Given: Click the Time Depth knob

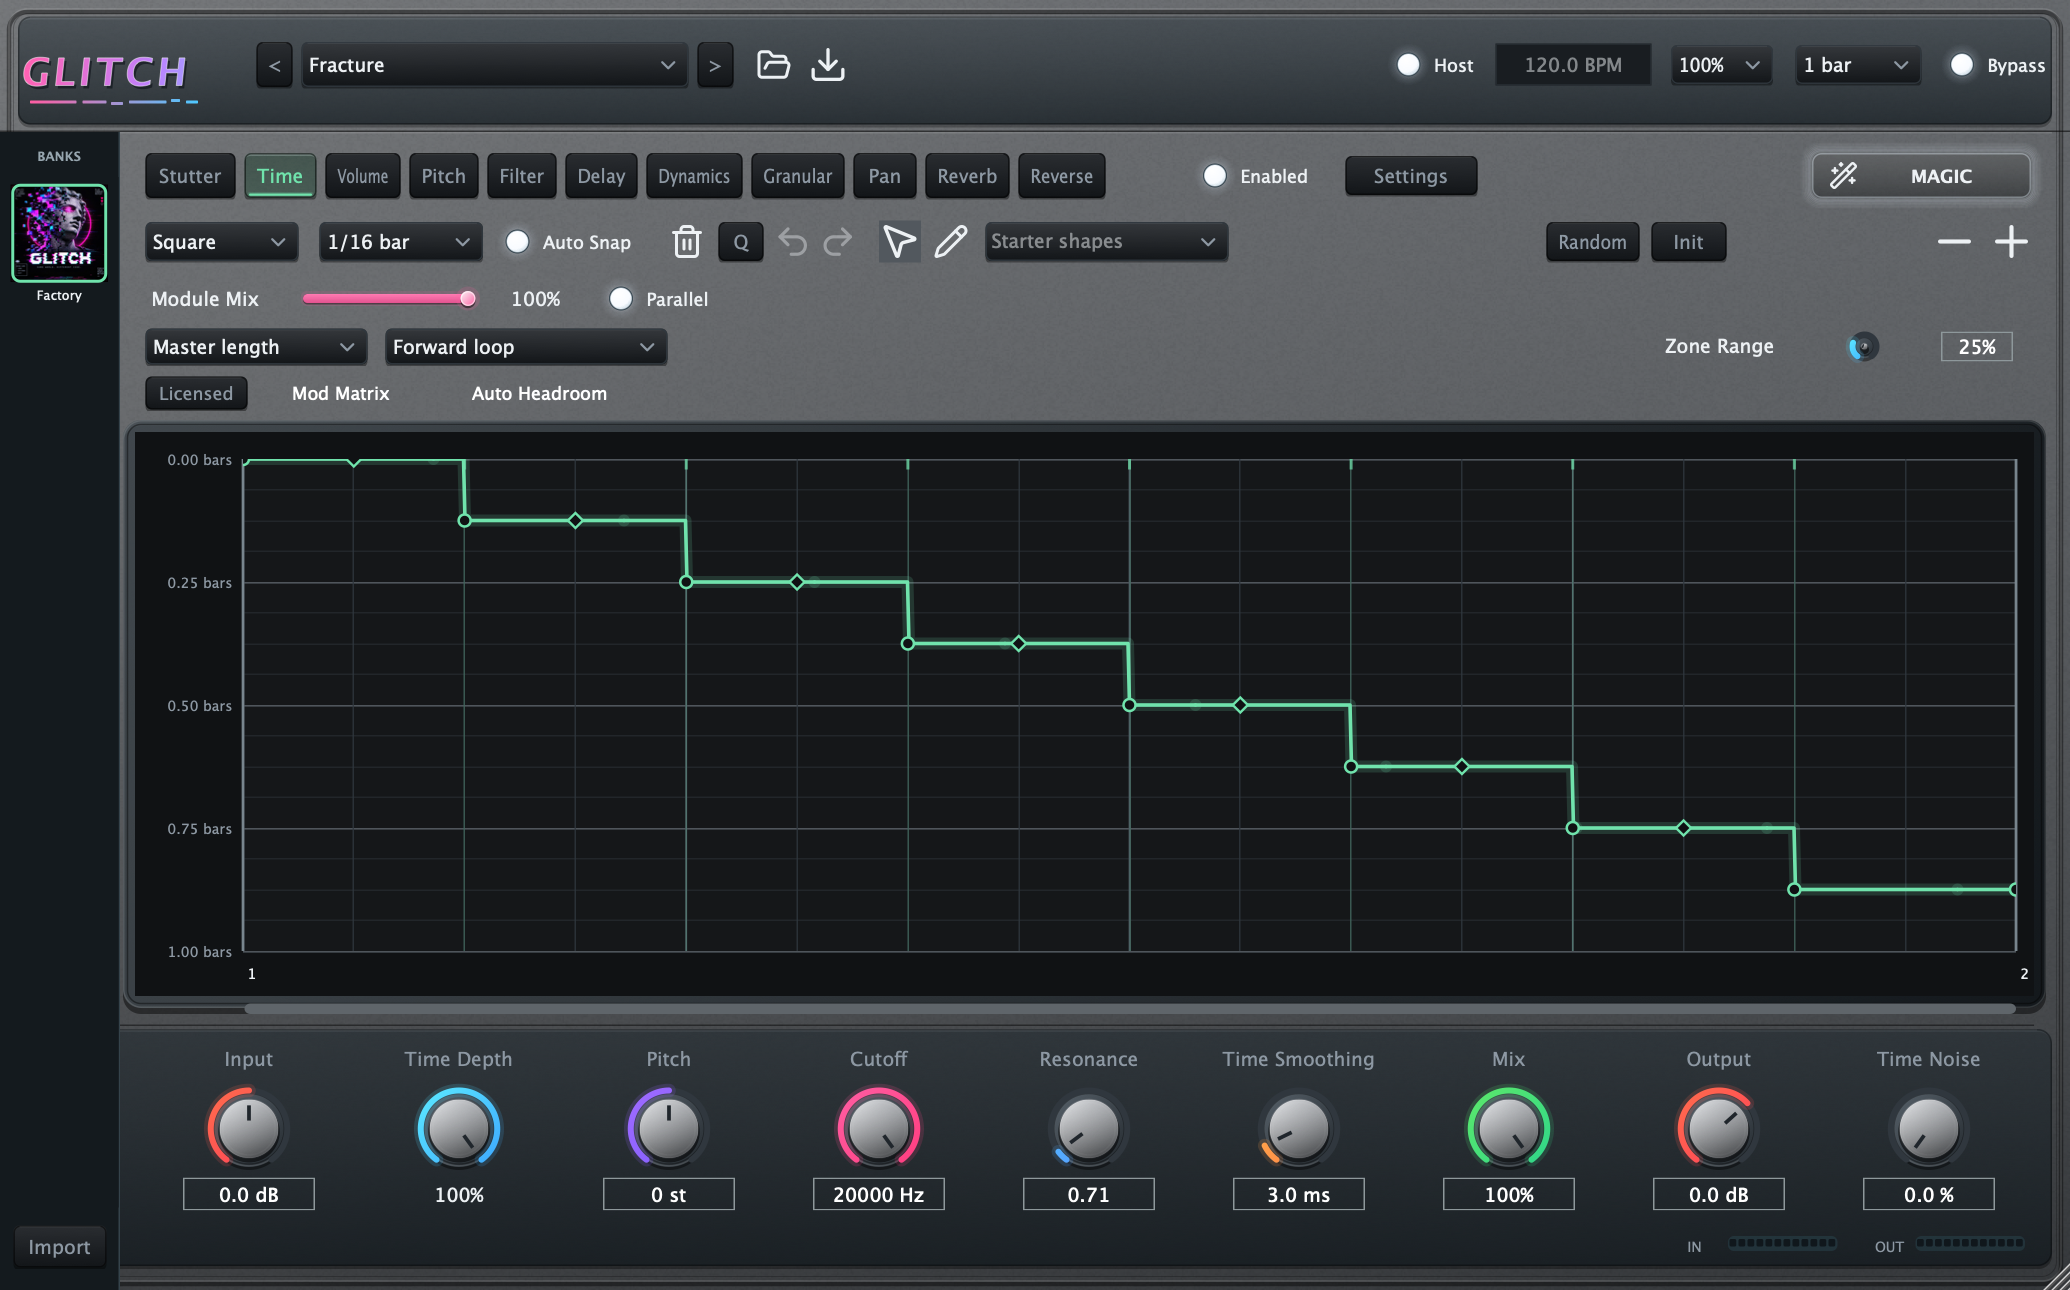Looking at the screenshot, I should point(459,1129).
